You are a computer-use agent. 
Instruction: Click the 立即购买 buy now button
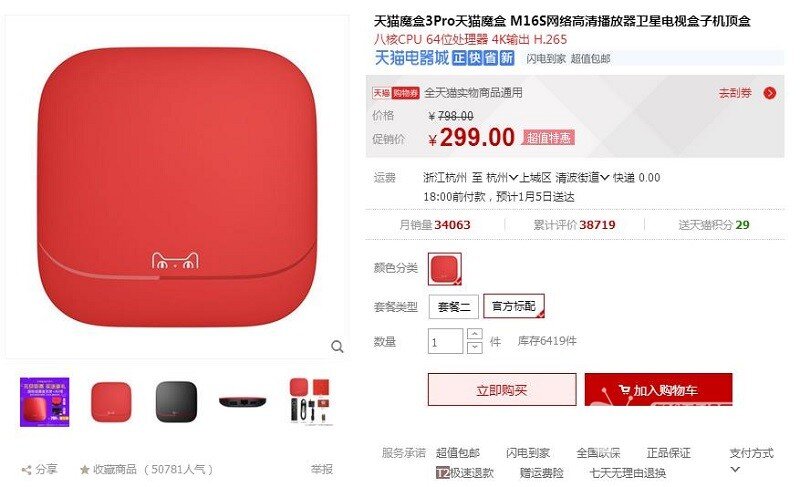(502, 390)
